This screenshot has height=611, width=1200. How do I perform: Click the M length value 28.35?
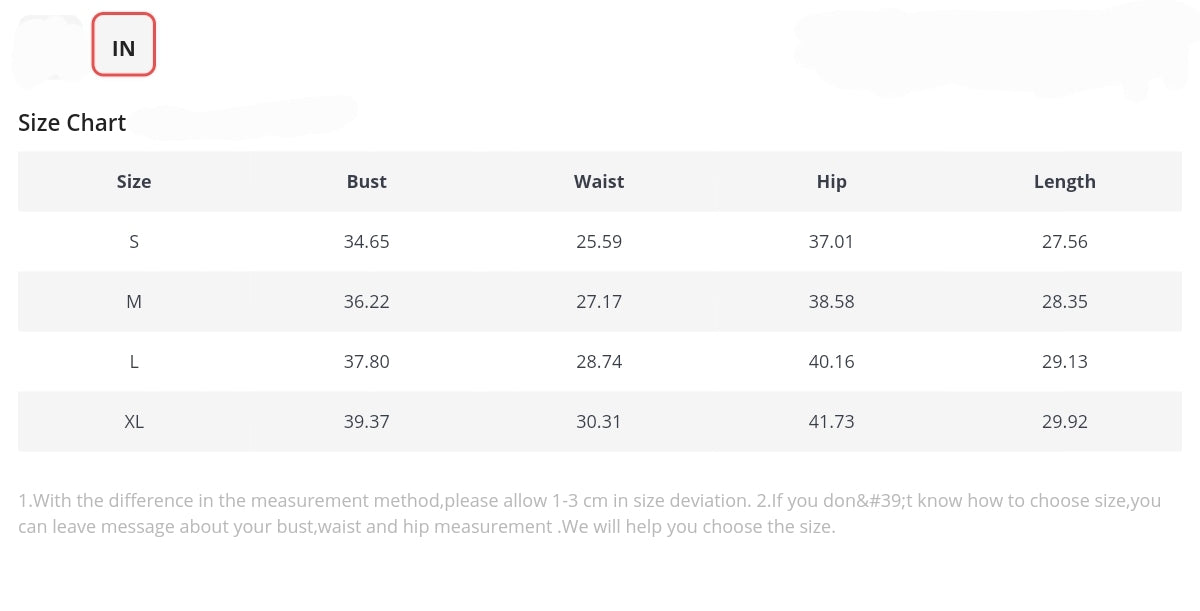[1064, 302]
